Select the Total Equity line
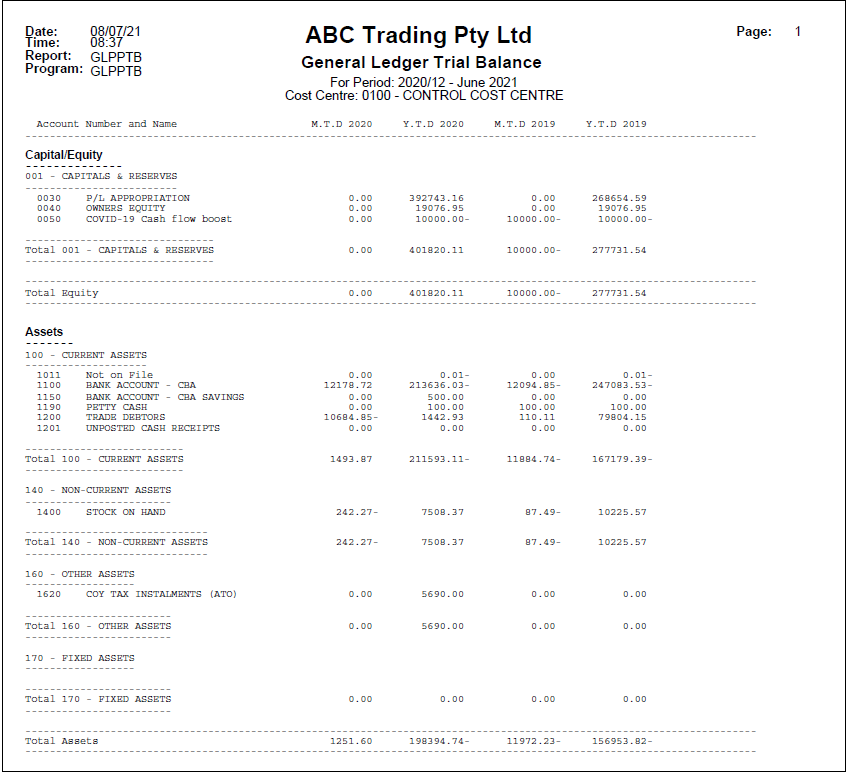 coord(56,292)
